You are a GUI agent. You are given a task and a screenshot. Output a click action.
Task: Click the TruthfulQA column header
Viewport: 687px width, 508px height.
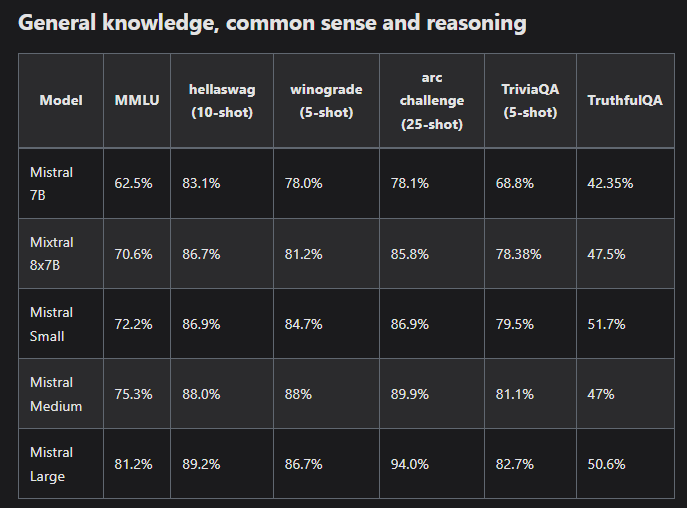625,101
